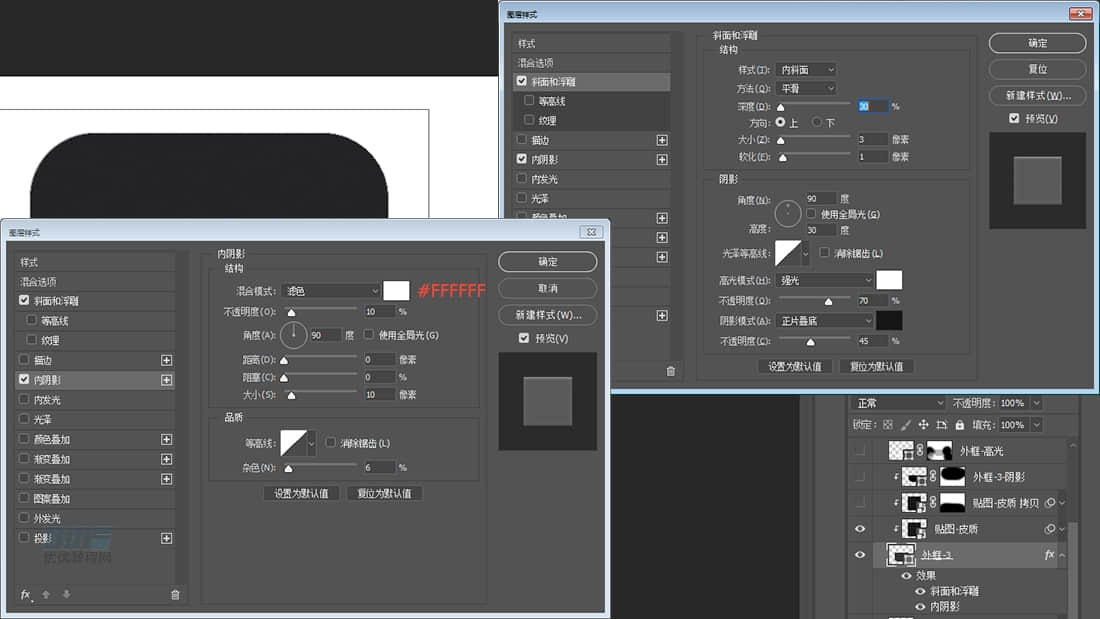Click the move effect up arrow in the front dialog
The height and width of the screenshot is (619, 1100).
46,594
